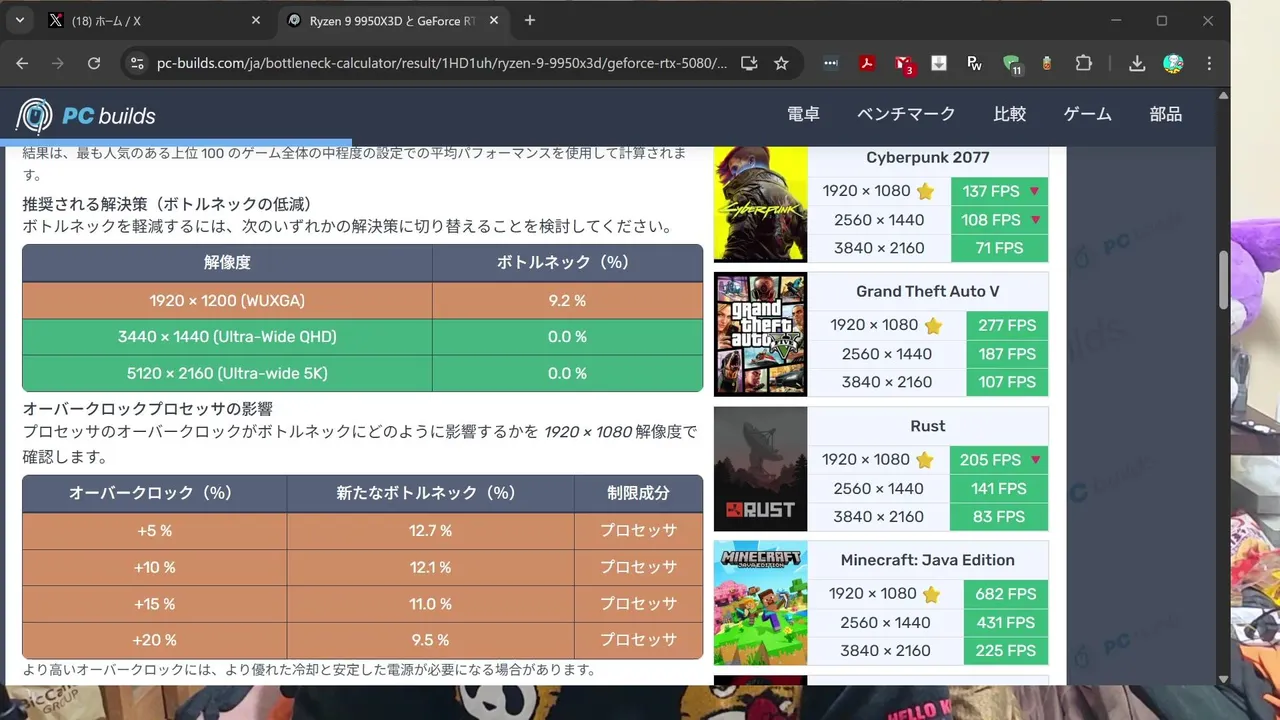Screen dimensions: 1280x720
Task: Click the 83 FPS cell
Action: click(x=1000, y=517)
